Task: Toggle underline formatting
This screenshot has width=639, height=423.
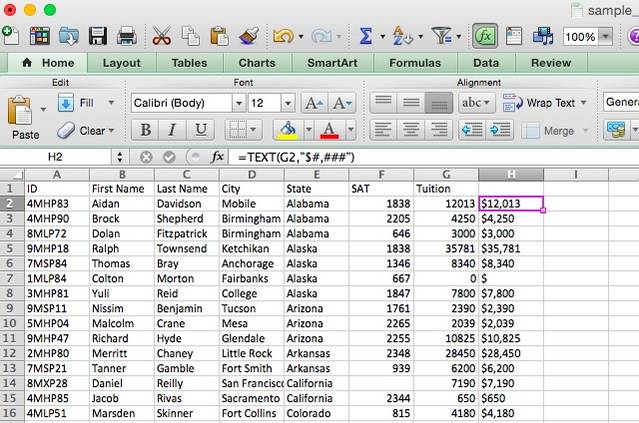Action: pyautogui.click(x=201, y=130)
